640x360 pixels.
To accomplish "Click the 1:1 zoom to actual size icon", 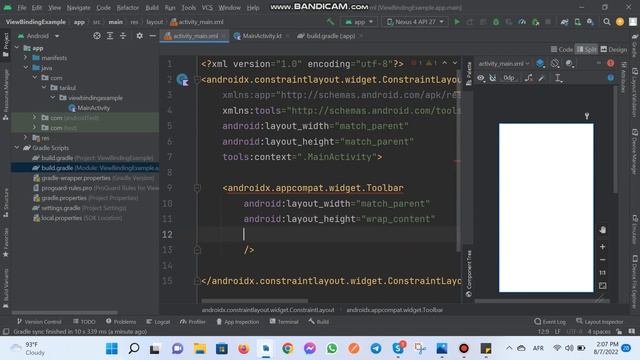I will 602,273.
